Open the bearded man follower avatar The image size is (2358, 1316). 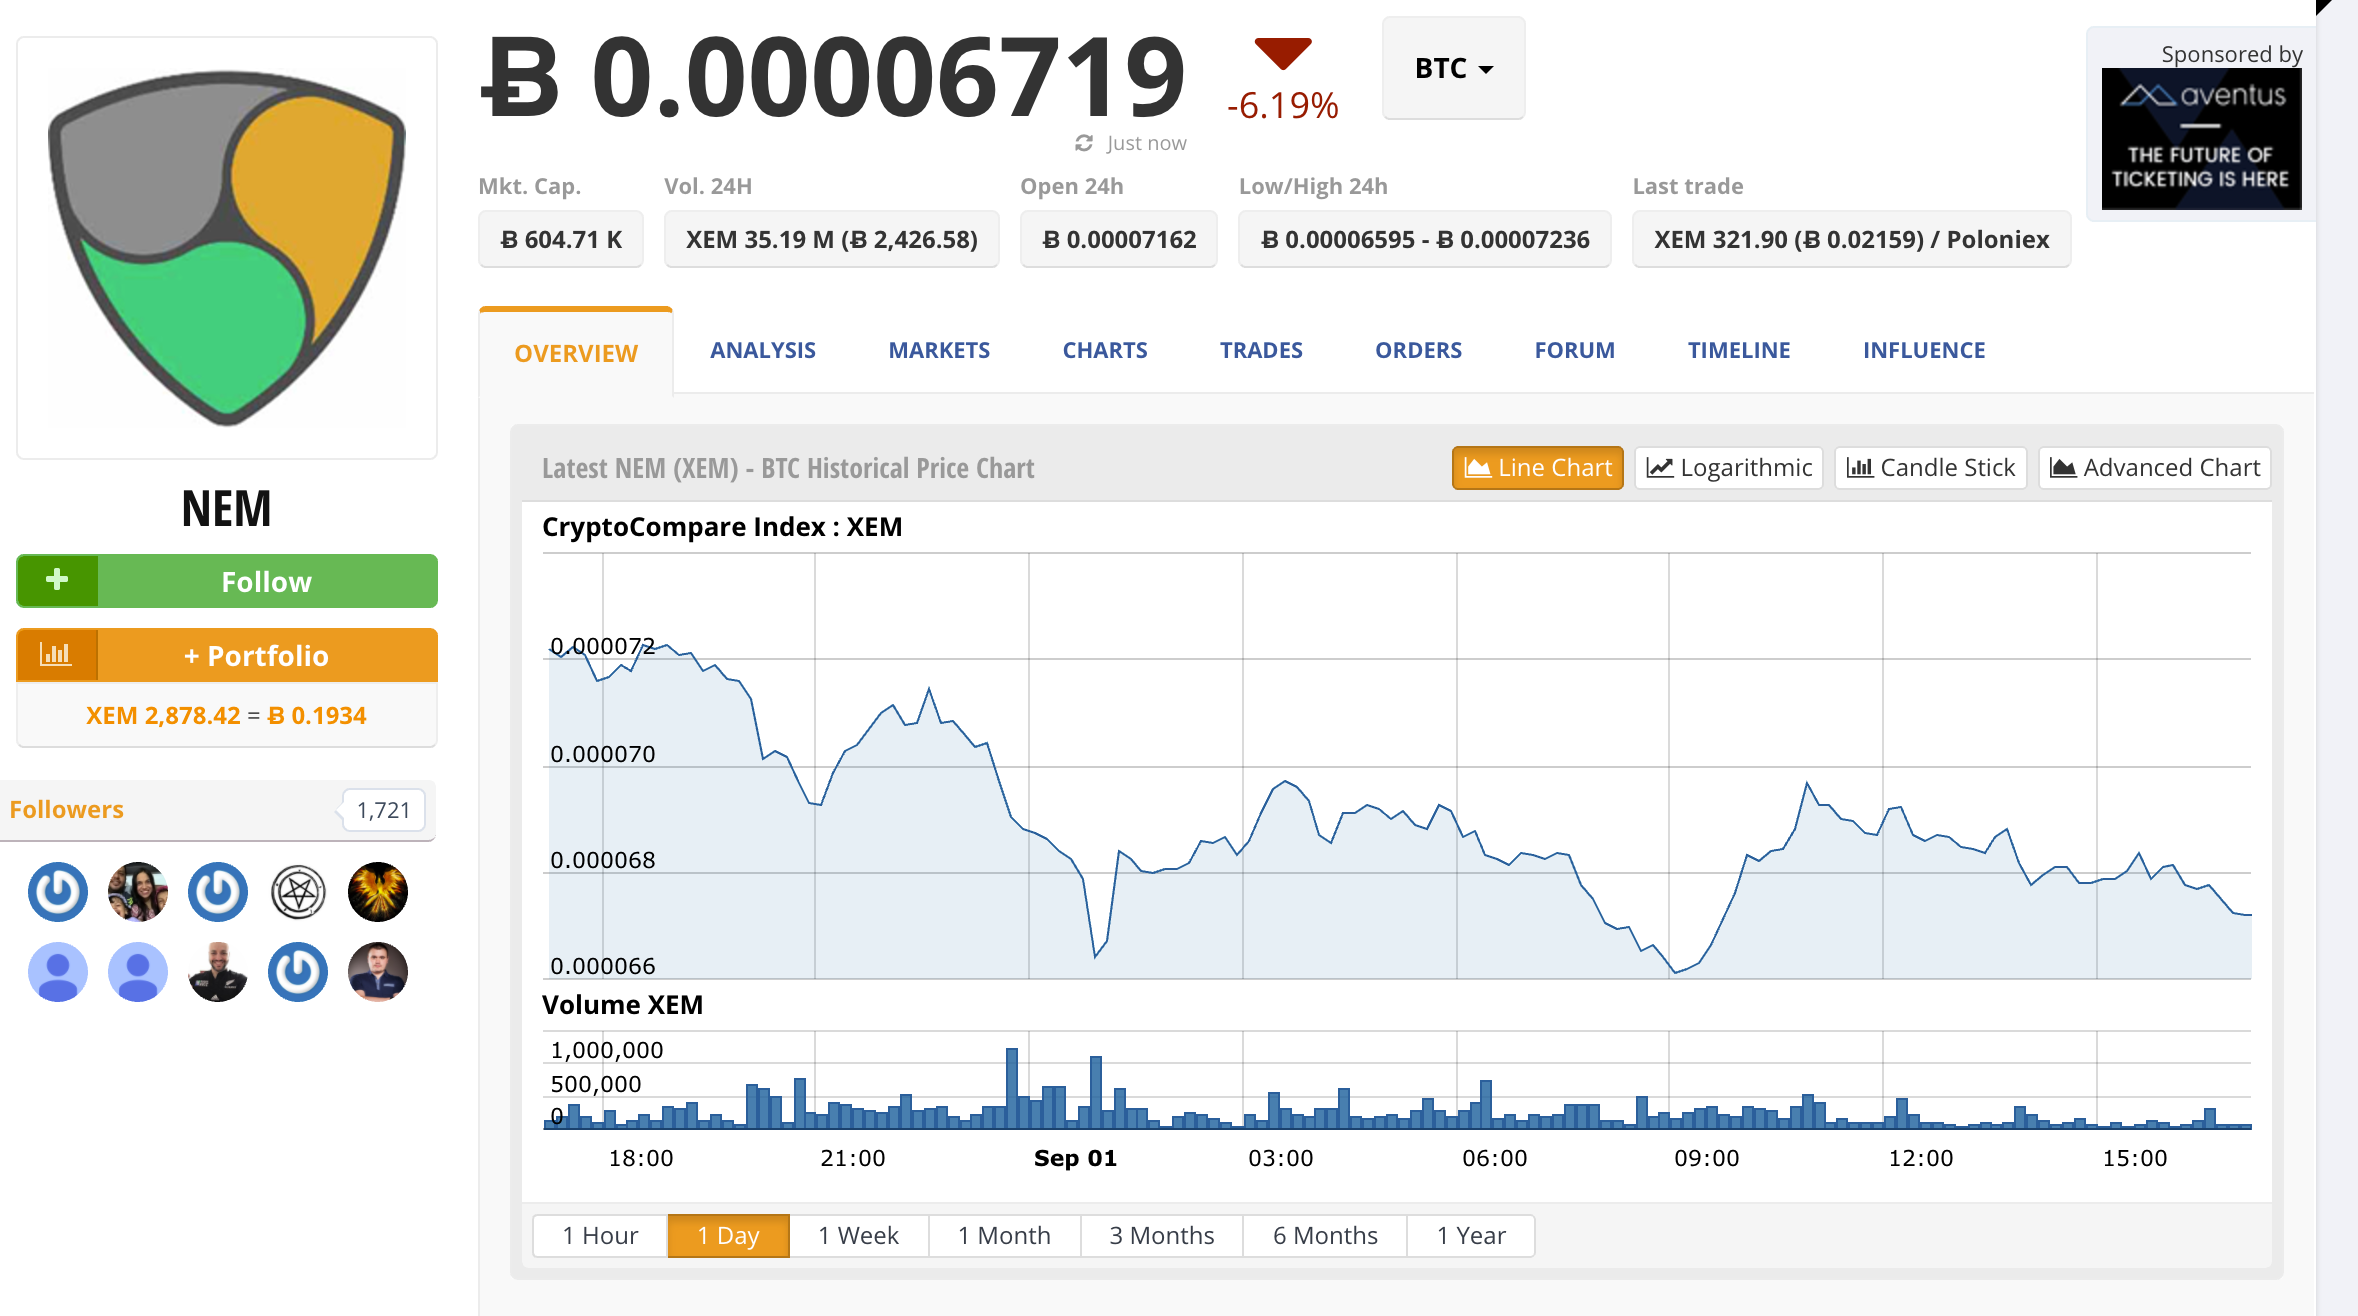218,972
